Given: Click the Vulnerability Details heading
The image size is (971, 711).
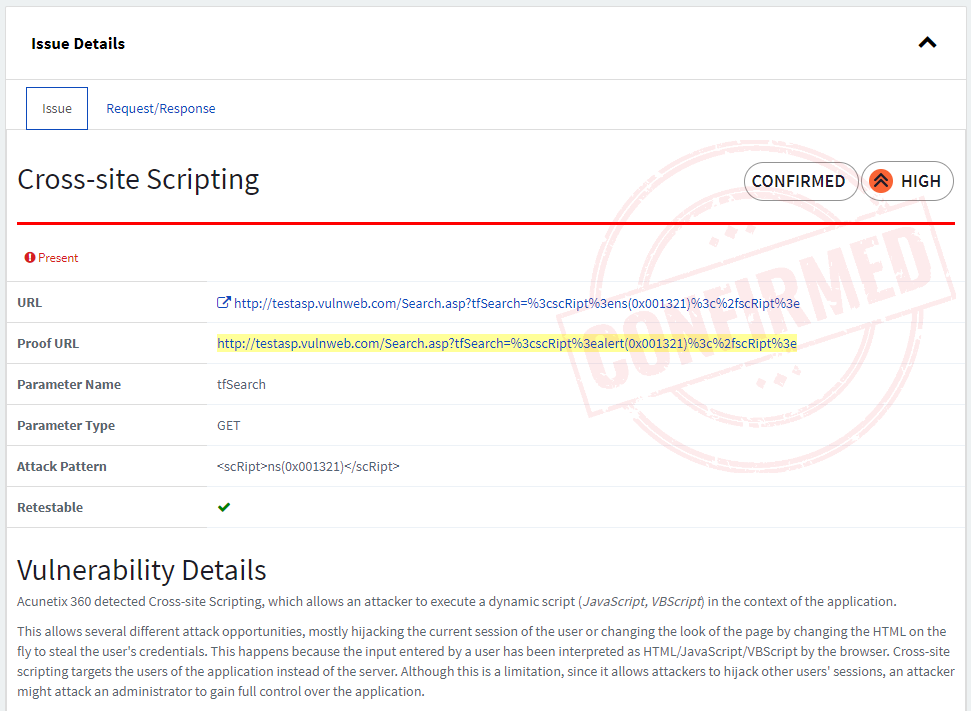Looking at the screenshot, I should click(x=142, y=570).
